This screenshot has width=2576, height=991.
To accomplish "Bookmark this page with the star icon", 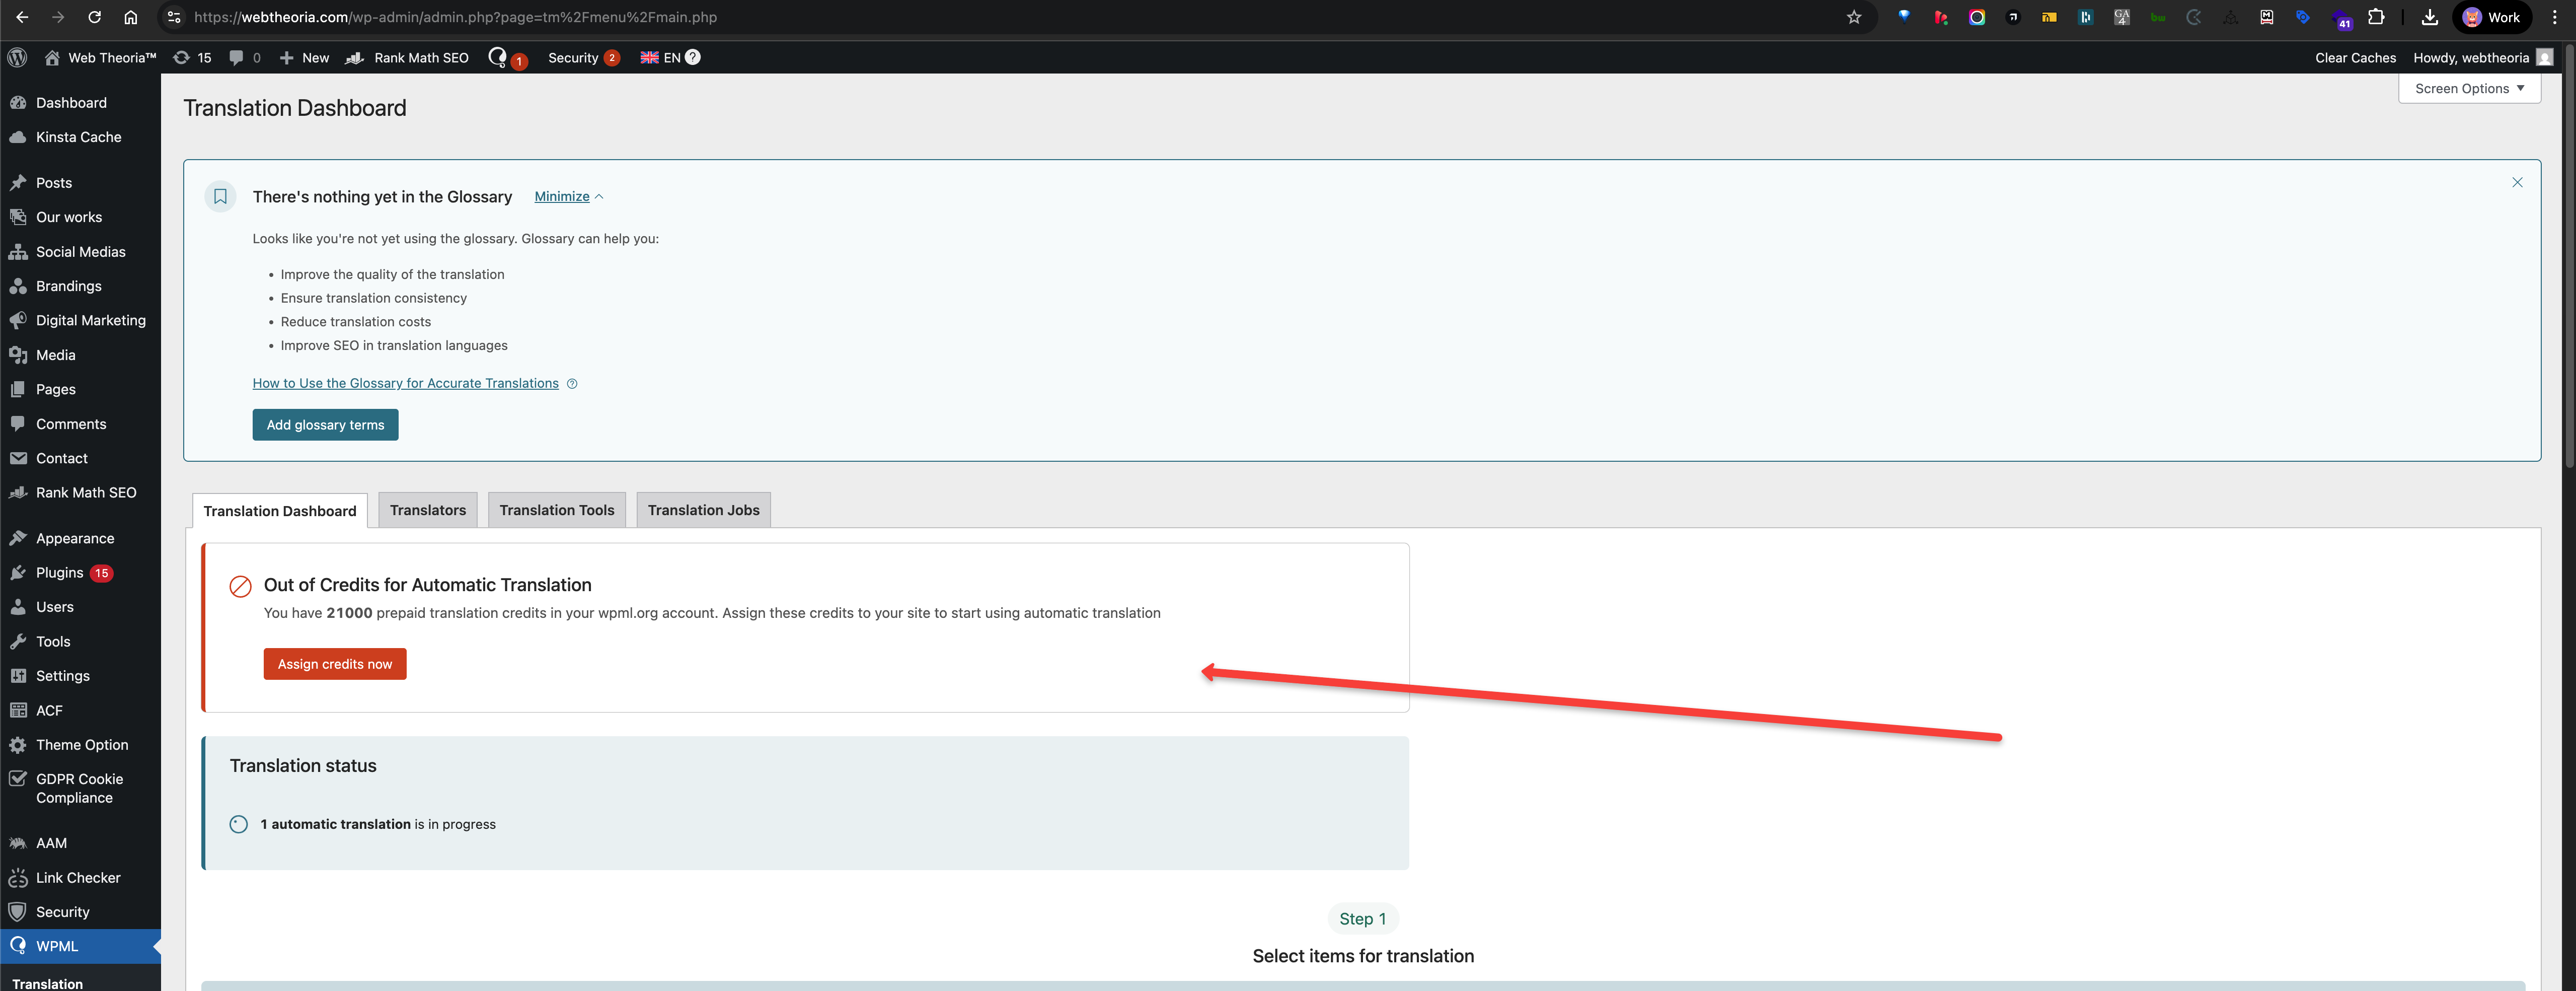I will 1853,17.
